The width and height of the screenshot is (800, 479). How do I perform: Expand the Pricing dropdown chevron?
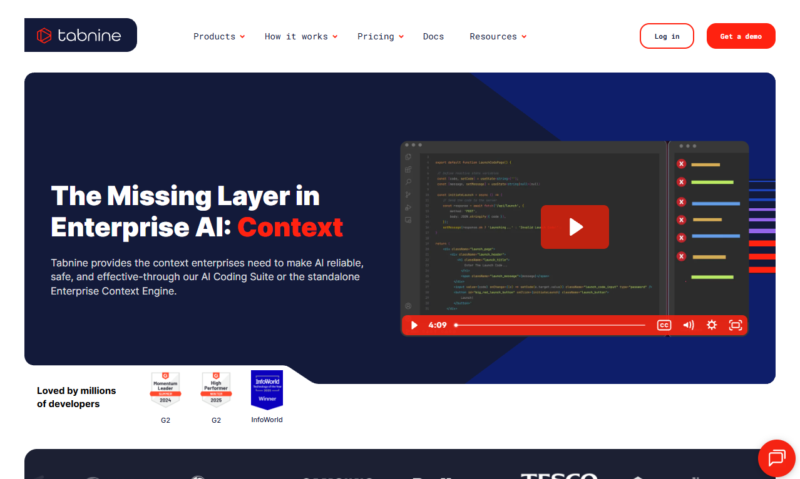pos(401,37)
